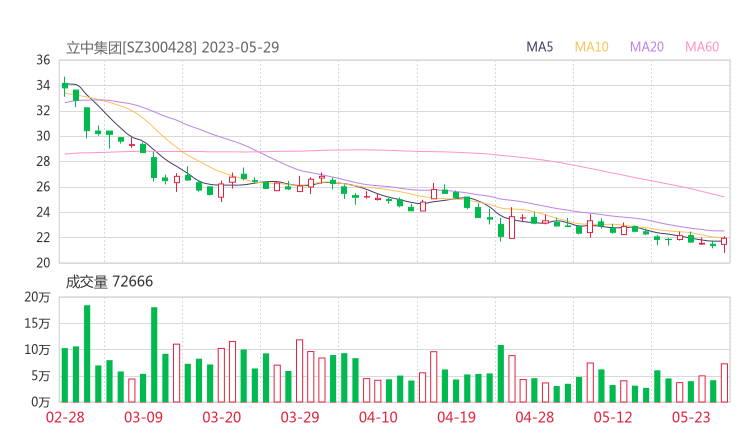The height and width of the screenshot is (440, 740).
Task: Click the last red volume bar on the right
Action: pyautogui.click(x=724, y=383)
